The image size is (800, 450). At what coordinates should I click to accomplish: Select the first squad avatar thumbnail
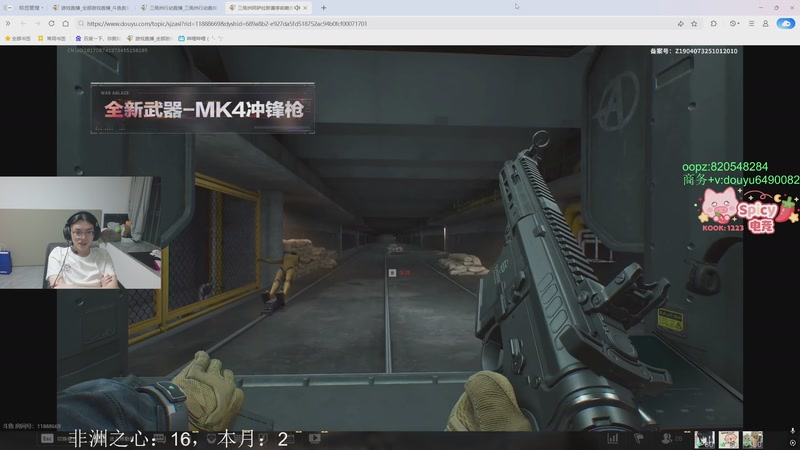(704, 439)
